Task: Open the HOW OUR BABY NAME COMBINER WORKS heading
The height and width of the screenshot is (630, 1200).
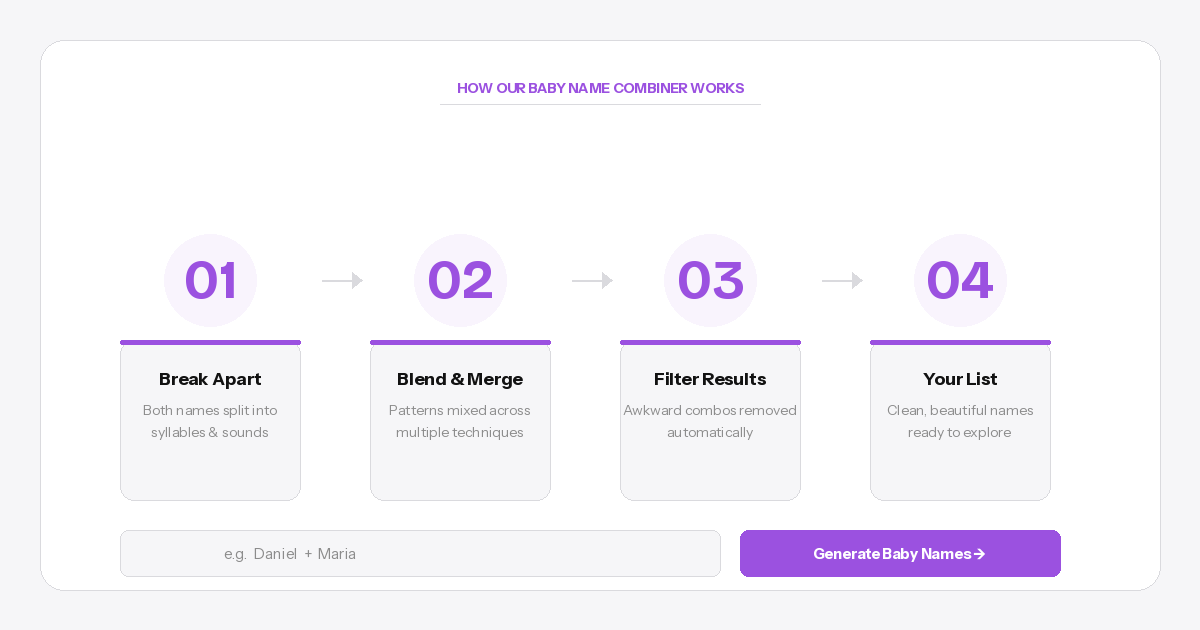Action: pyautogui.click(x=600, y=88)
